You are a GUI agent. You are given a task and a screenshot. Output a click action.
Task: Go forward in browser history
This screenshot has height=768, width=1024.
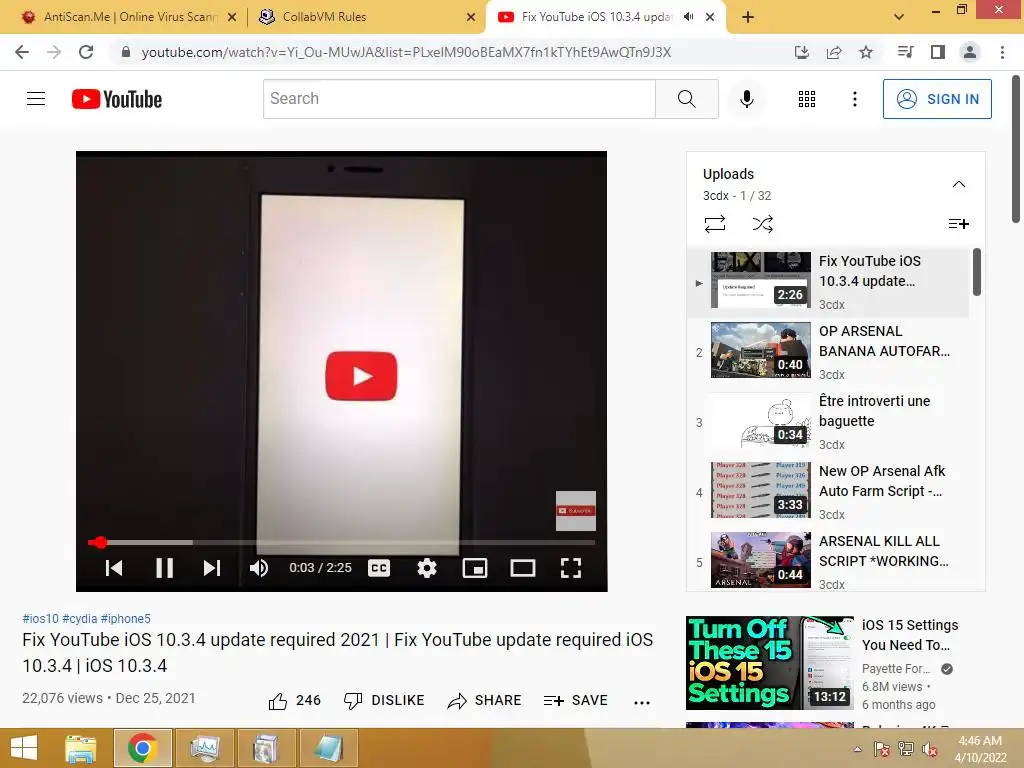(x=54, y=52)
